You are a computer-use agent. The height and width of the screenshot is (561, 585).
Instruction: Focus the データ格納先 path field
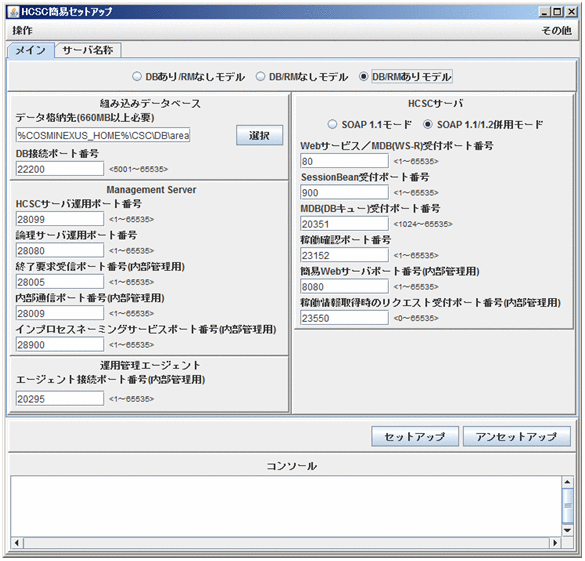103,135
